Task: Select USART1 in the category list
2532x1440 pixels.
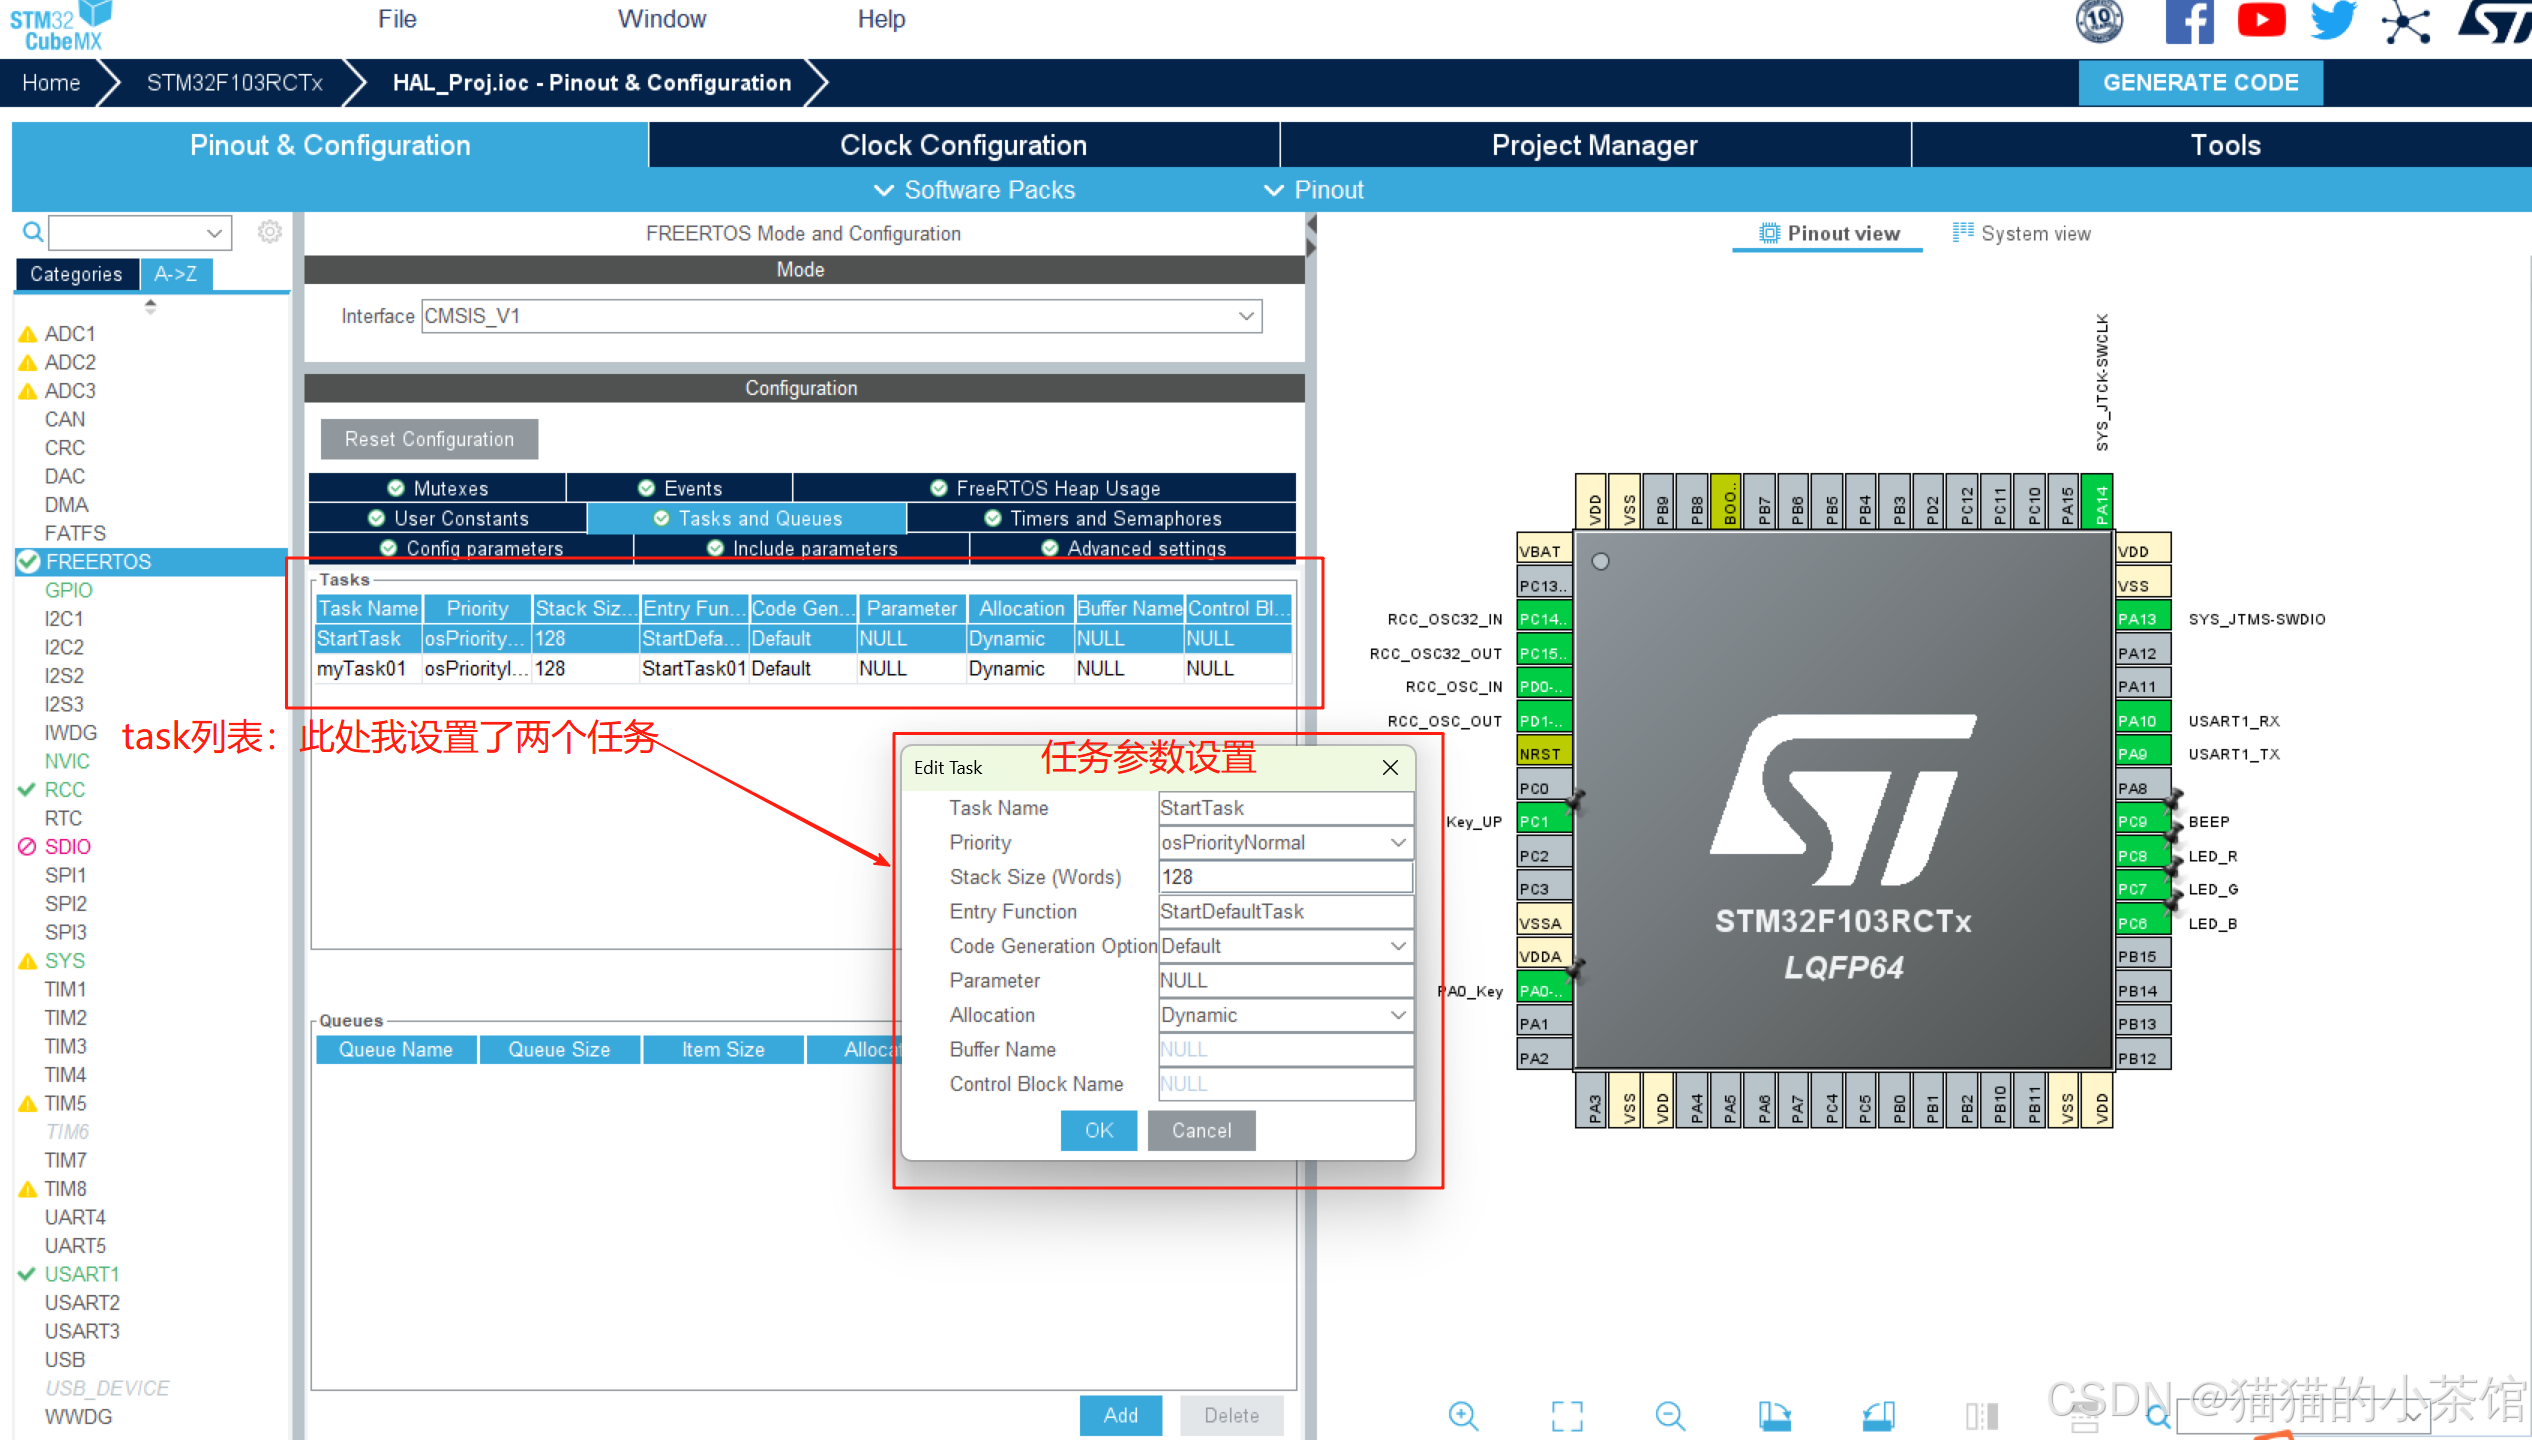Action: pyautogui.click(x=82, y=1274)
